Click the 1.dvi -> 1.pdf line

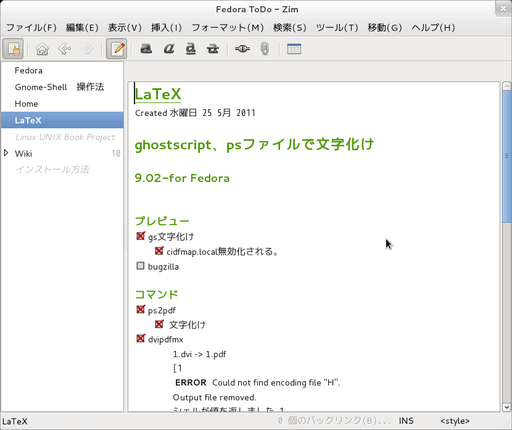199,354
